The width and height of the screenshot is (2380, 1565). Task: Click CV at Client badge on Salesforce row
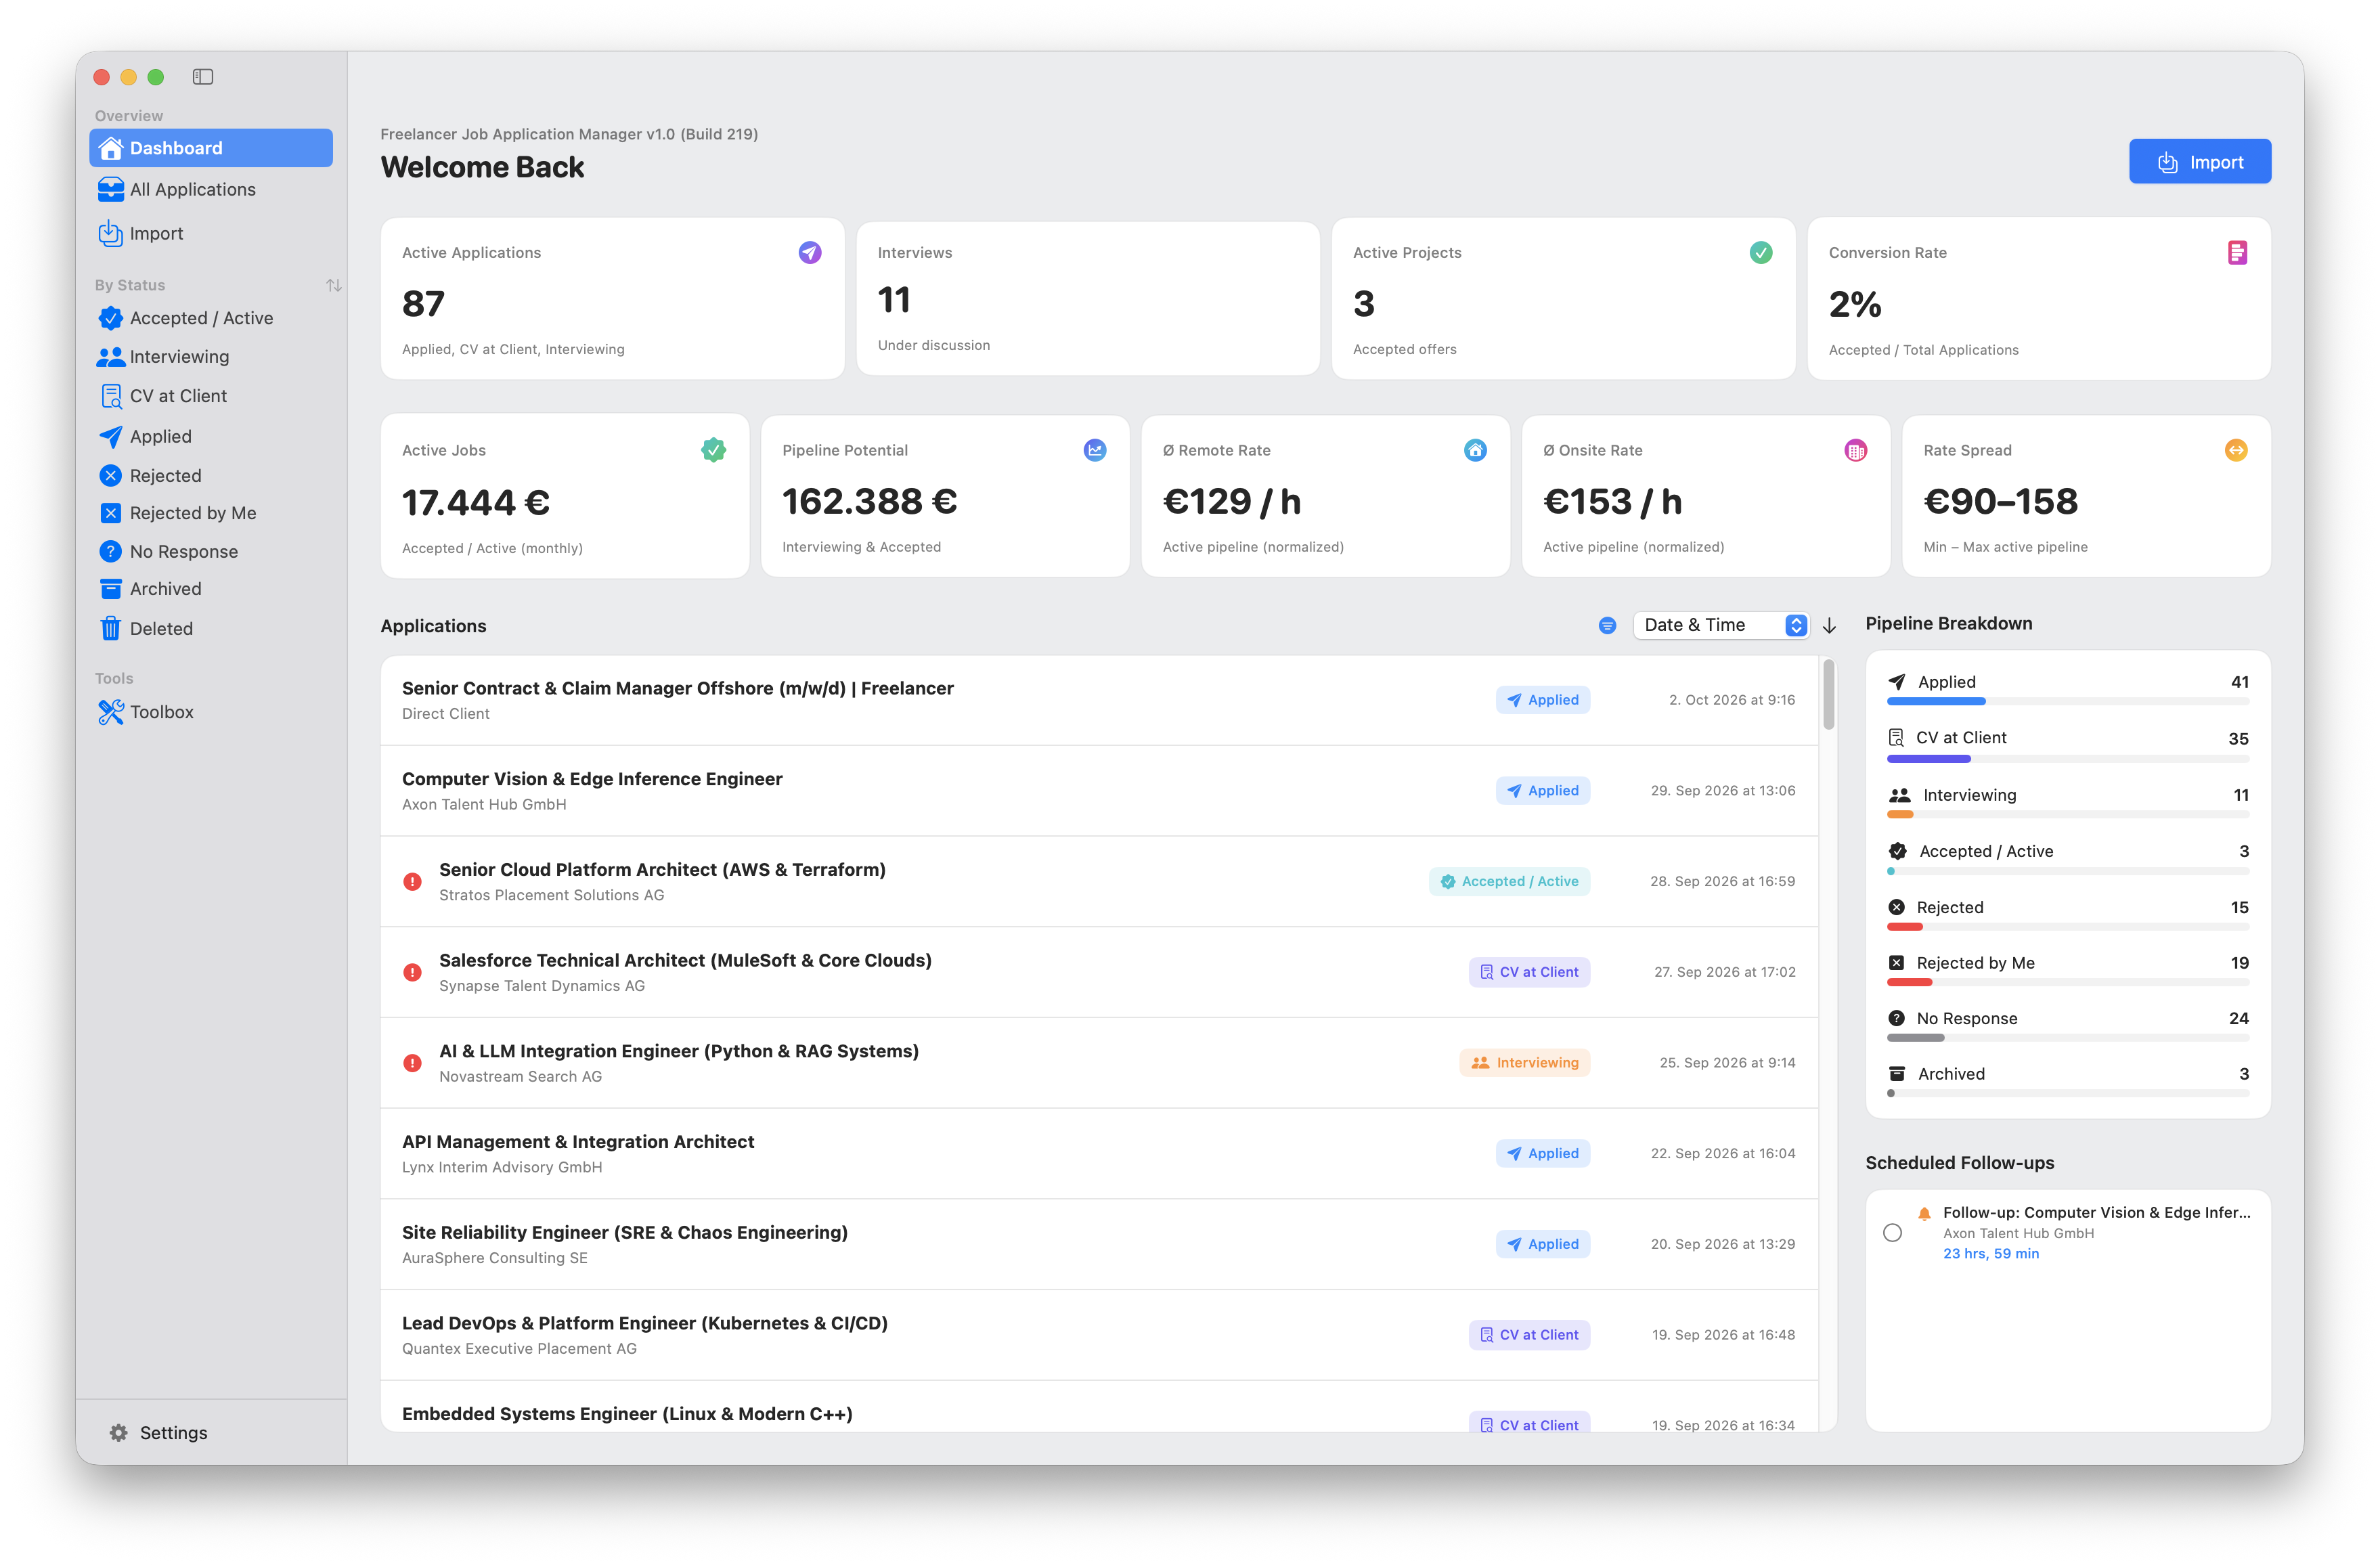[x=1529, y=973]
